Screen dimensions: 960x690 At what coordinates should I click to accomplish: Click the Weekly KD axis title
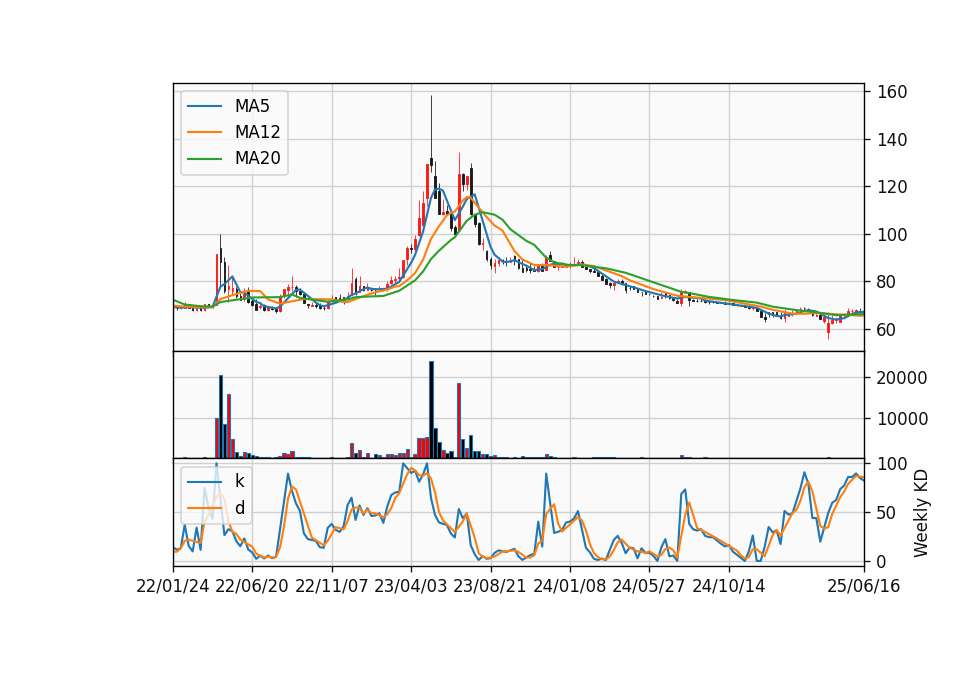tap(921, 513)
